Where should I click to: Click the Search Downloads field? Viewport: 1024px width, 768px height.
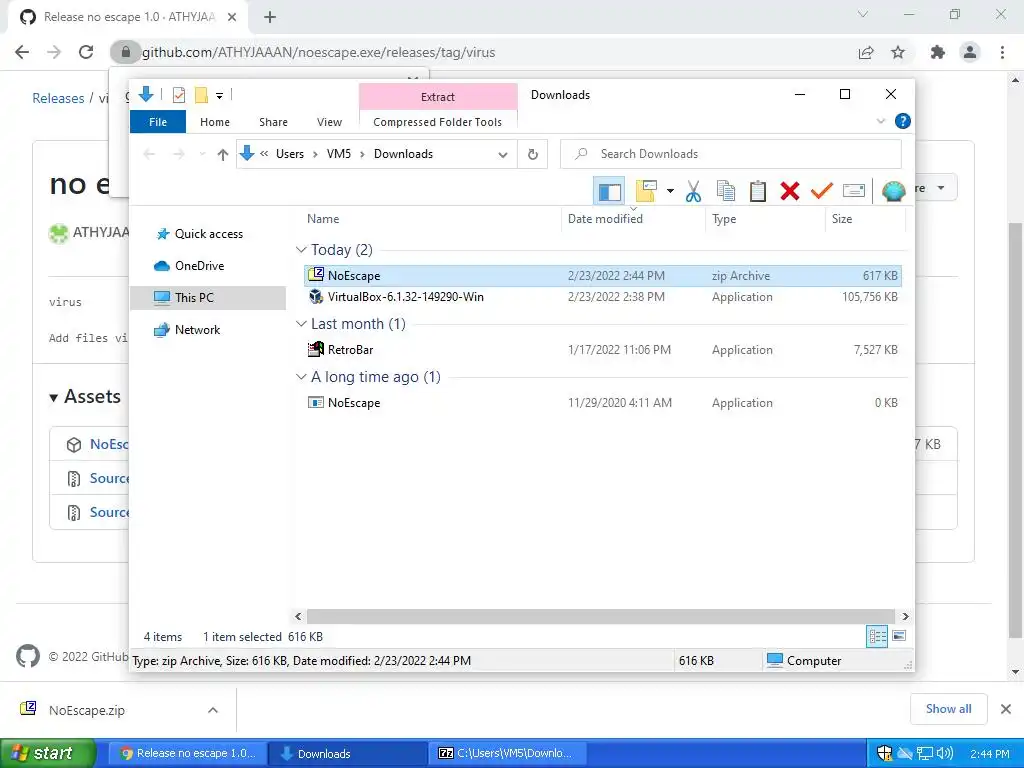(731, 154)
